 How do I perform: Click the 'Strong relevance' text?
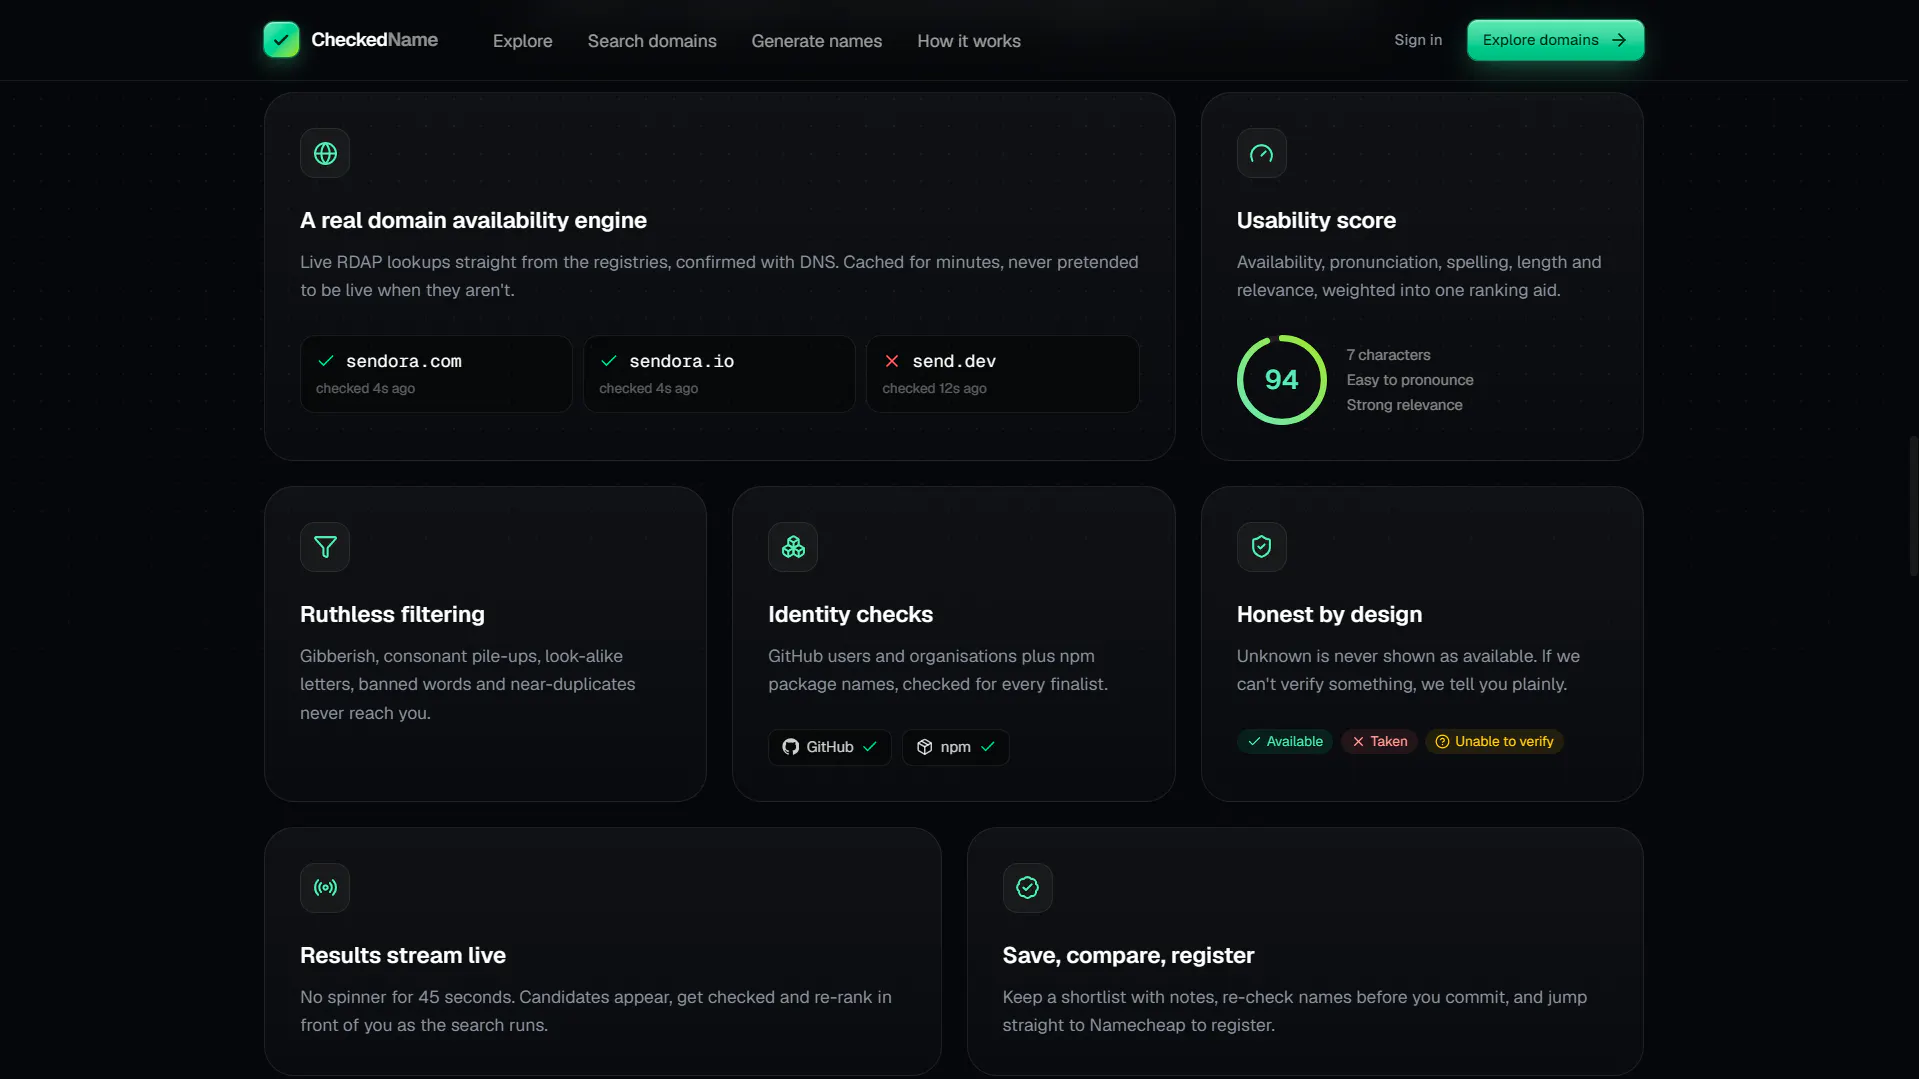(x=1404, y=405)
